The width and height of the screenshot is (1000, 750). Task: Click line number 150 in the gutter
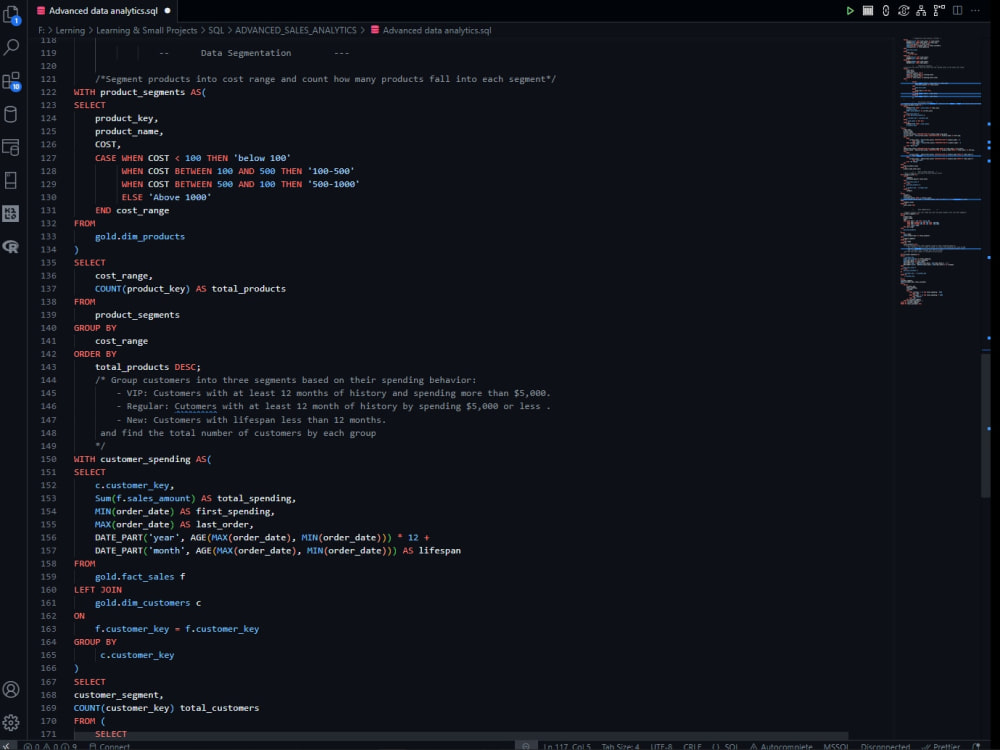pyautogui.click(x=48, y=459)
